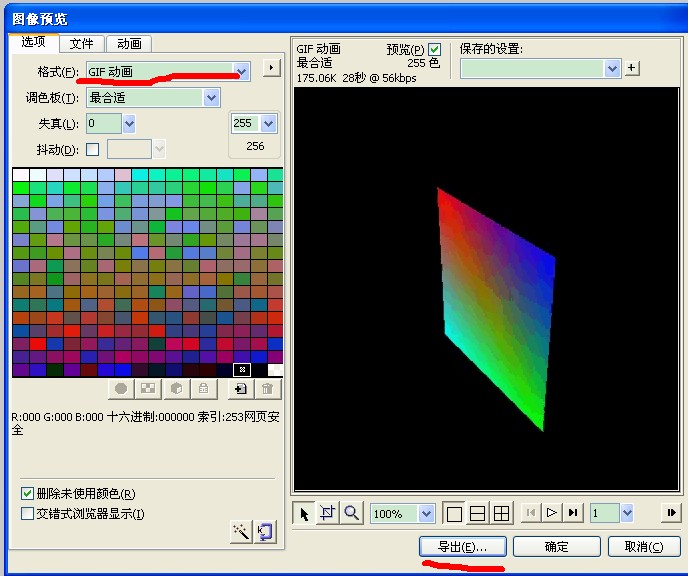
Task: Open the 100% zoom level dropdown
Action: 426,513
